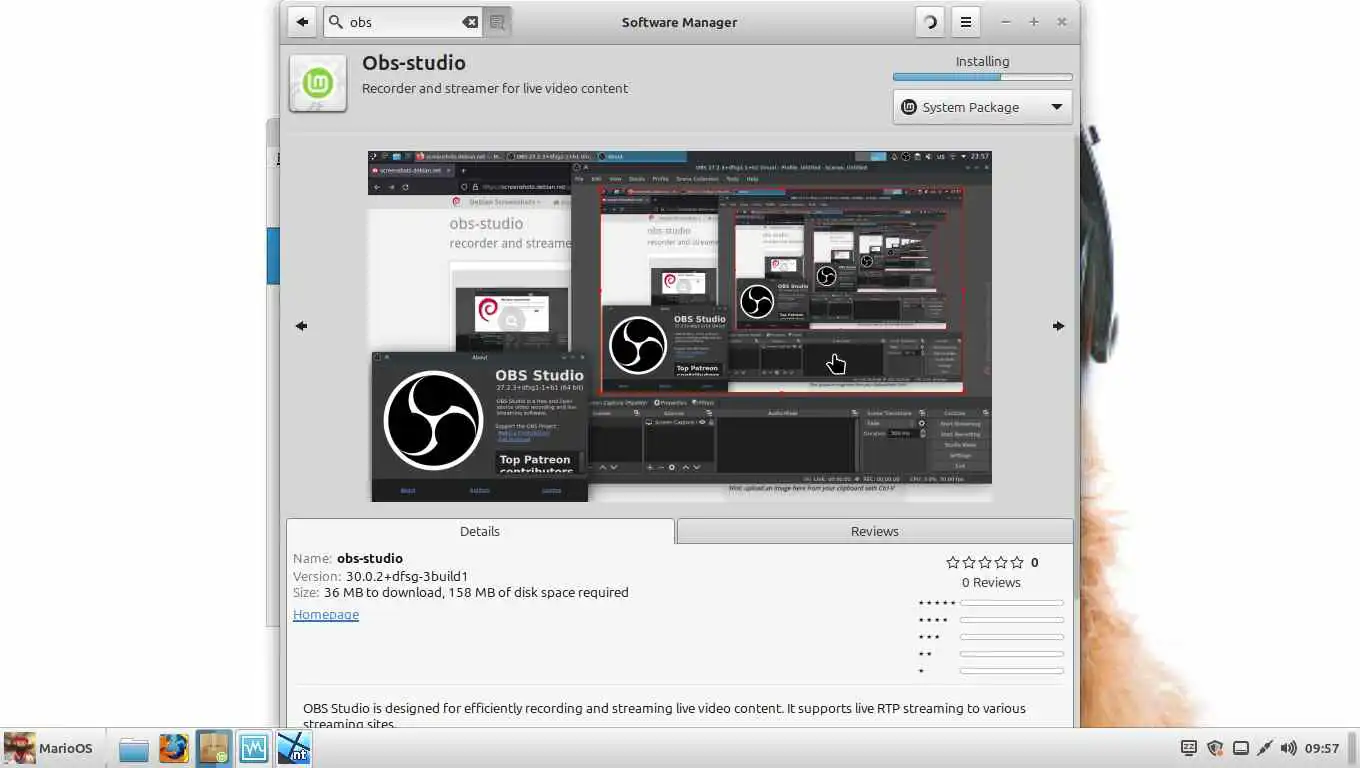Viewport: 1360px width, 768px height.
Task: Open the notes tray icon
Action: click(1189, 748)
